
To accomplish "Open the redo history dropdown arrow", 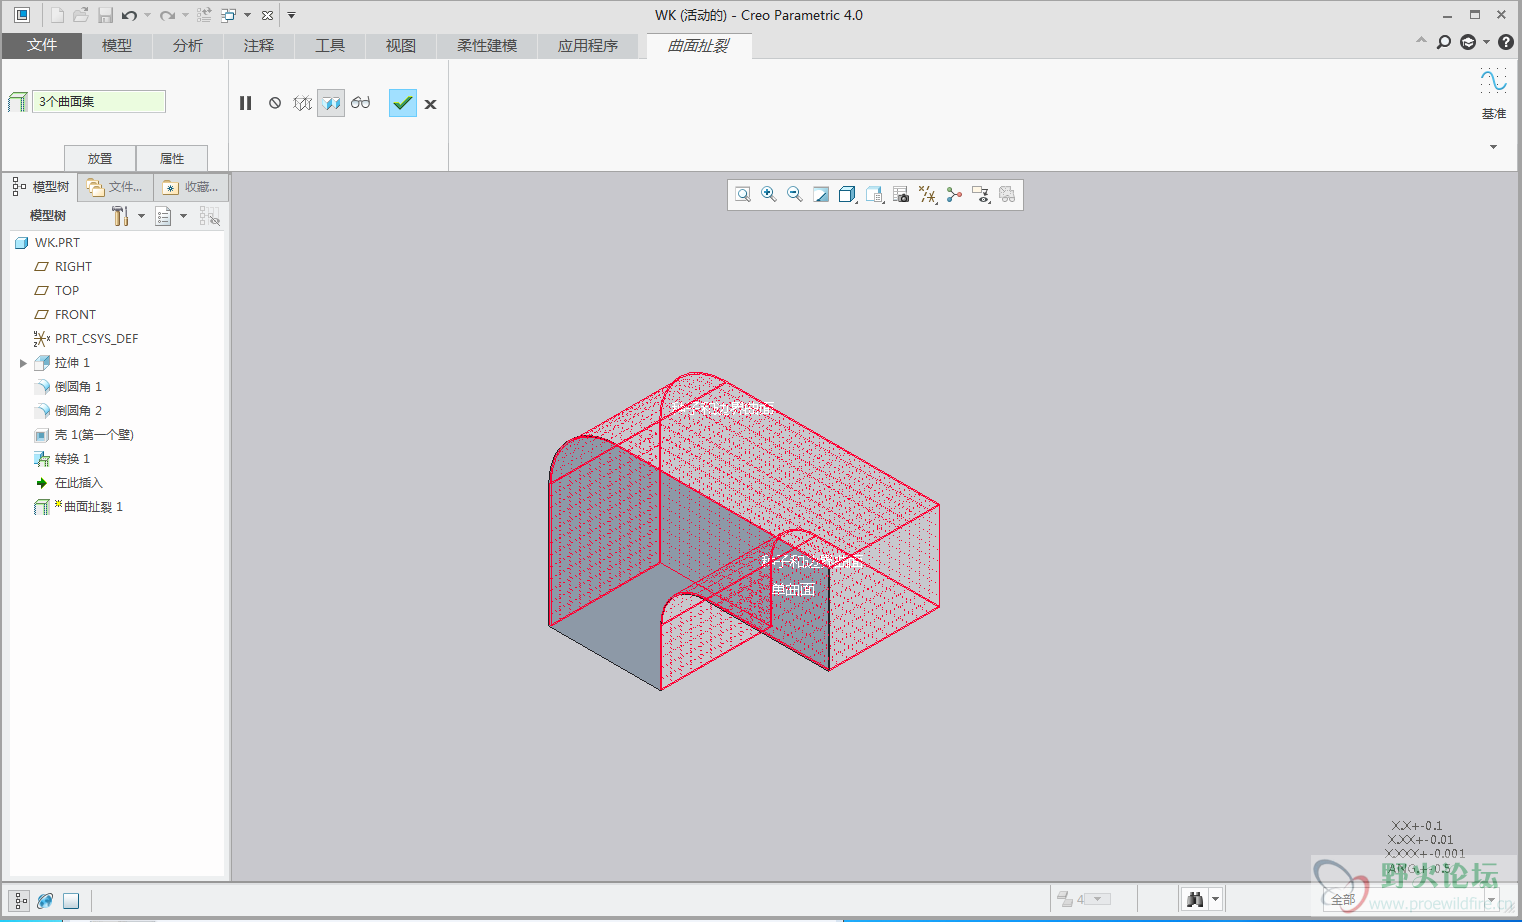I will [x=185, y=15].
